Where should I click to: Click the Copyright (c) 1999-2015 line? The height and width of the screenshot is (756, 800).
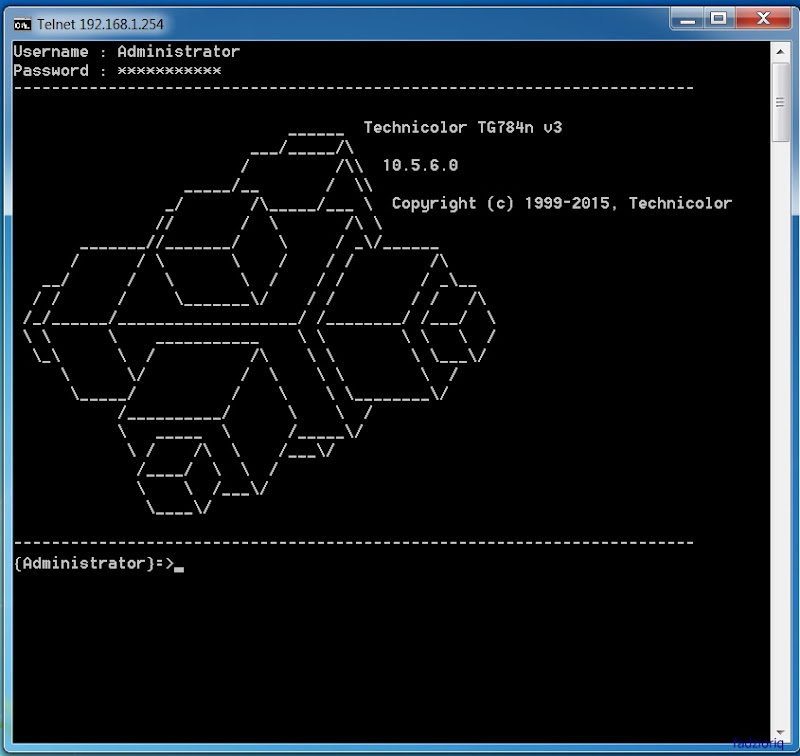tap(562, 203)
